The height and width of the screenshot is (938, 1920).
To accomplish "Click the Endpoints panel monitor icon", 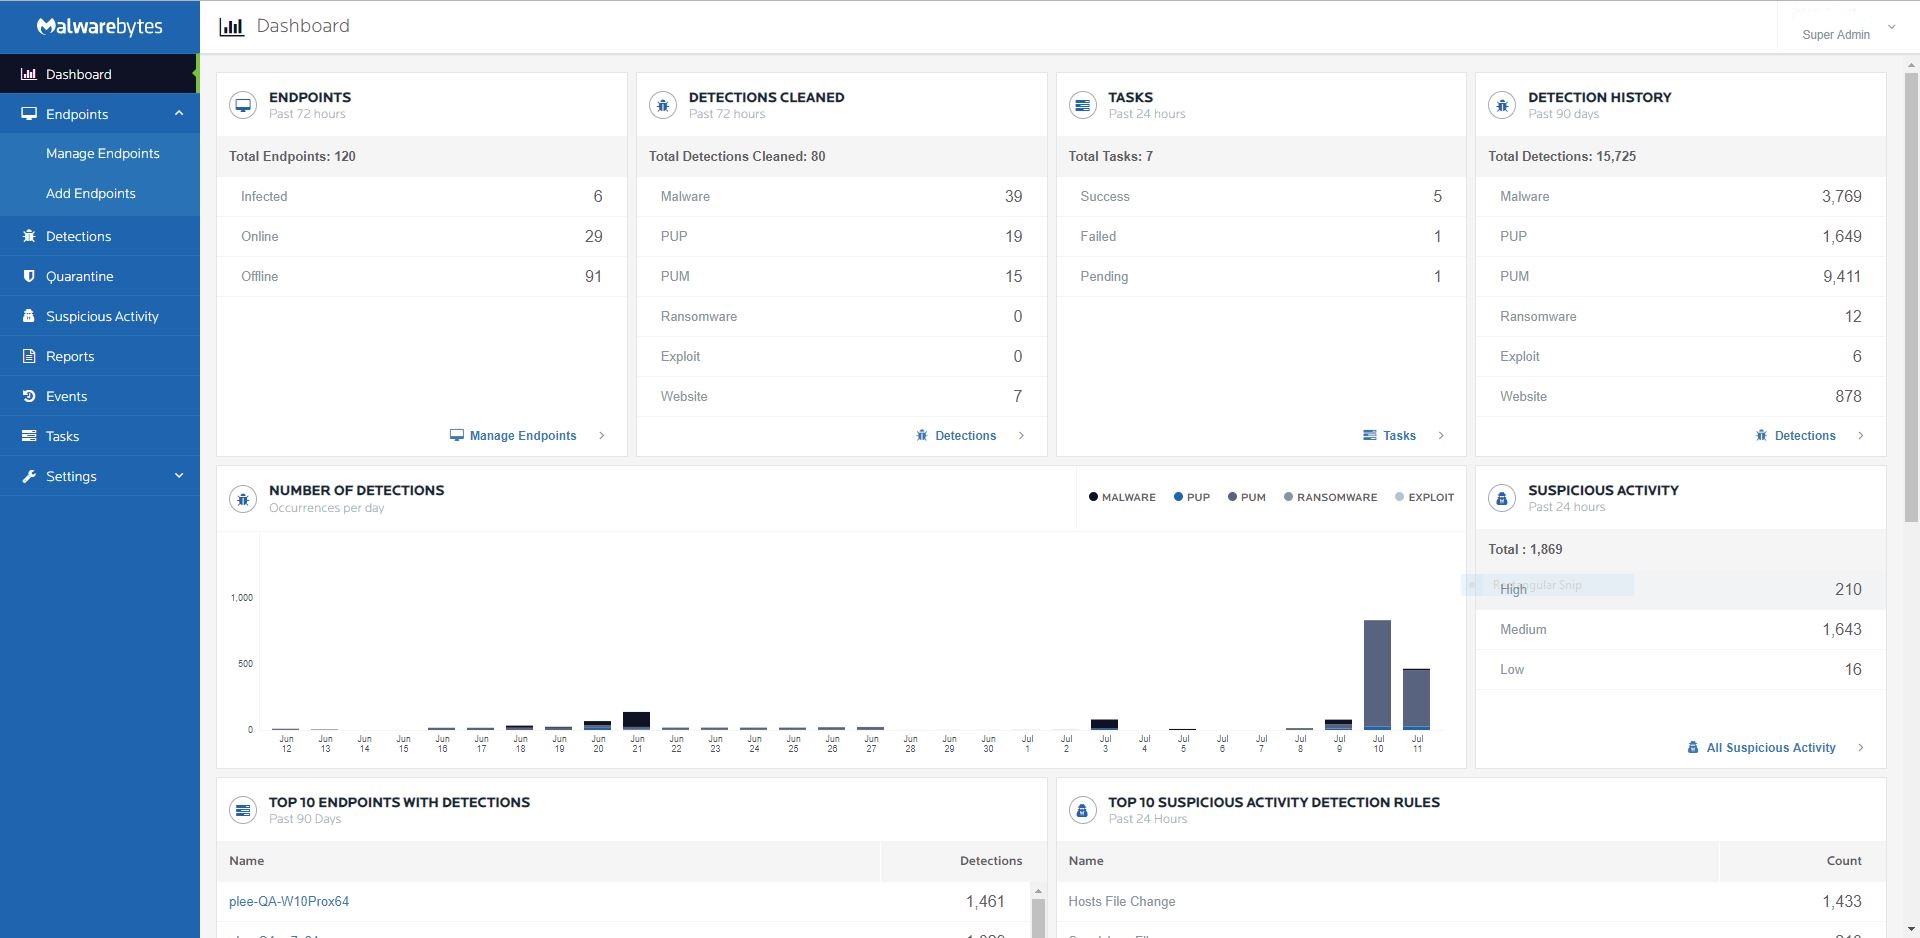I will (243, 105).
